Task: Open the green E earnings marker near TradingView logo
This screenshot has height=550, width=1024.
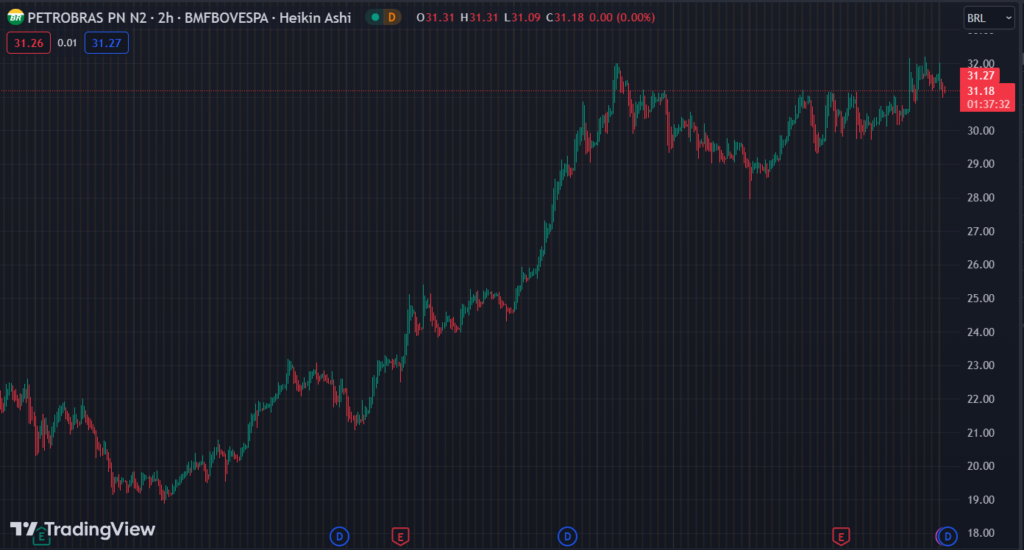Action: (x=41, y=537)
